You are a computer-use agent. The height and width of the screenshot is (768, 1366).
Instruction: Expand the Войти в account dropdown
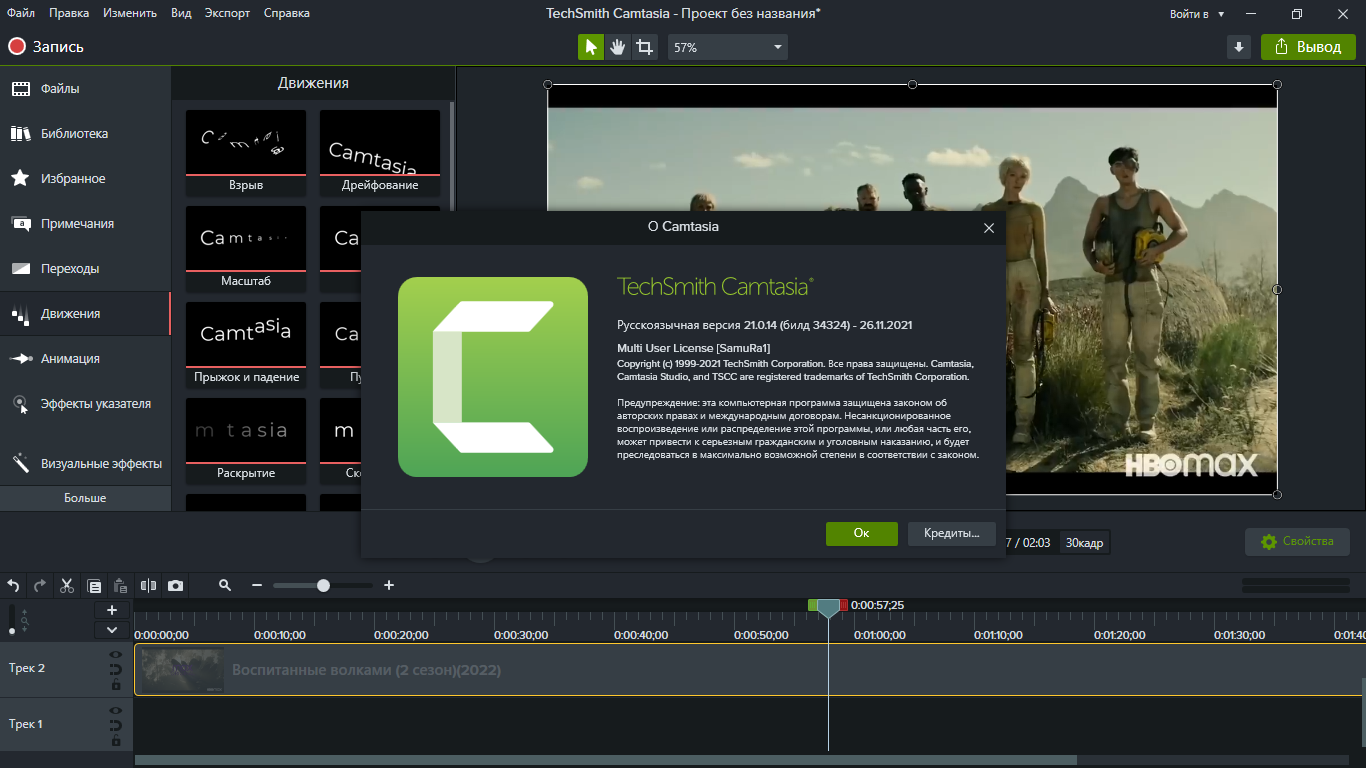(1197, 14)
